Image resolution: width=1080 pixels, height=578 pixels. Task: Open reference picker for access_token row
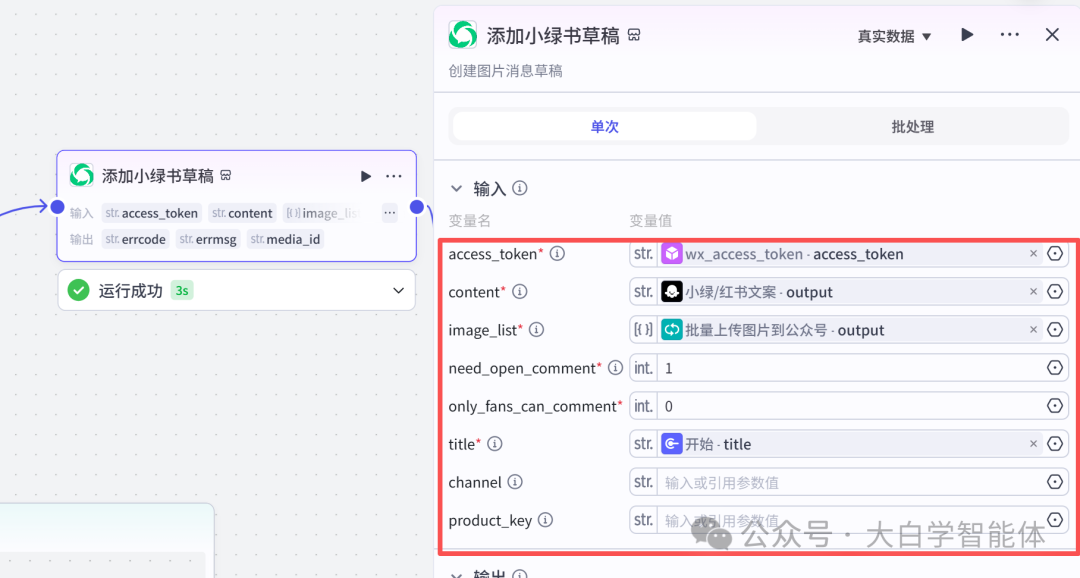tap(1055, 254)
